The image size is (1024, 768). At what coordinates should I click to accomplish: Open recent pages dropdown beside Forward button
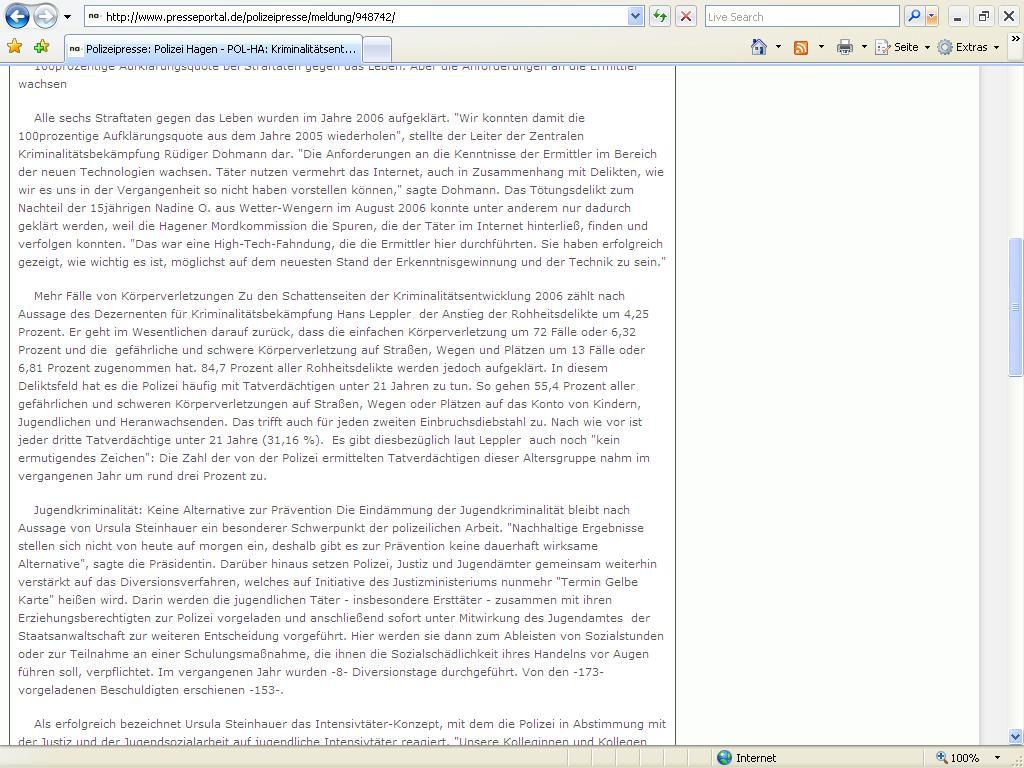[x=67, y=17]
